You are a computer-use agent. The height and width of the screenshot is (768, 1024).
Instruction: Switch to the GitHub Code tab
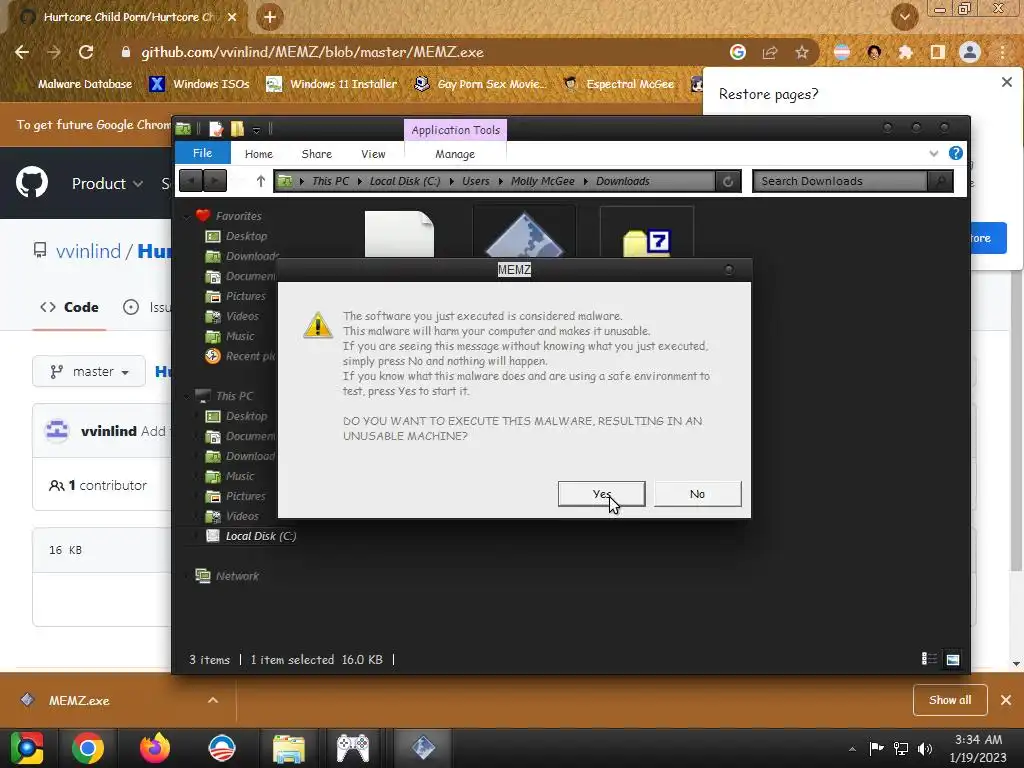pos(69,307)
